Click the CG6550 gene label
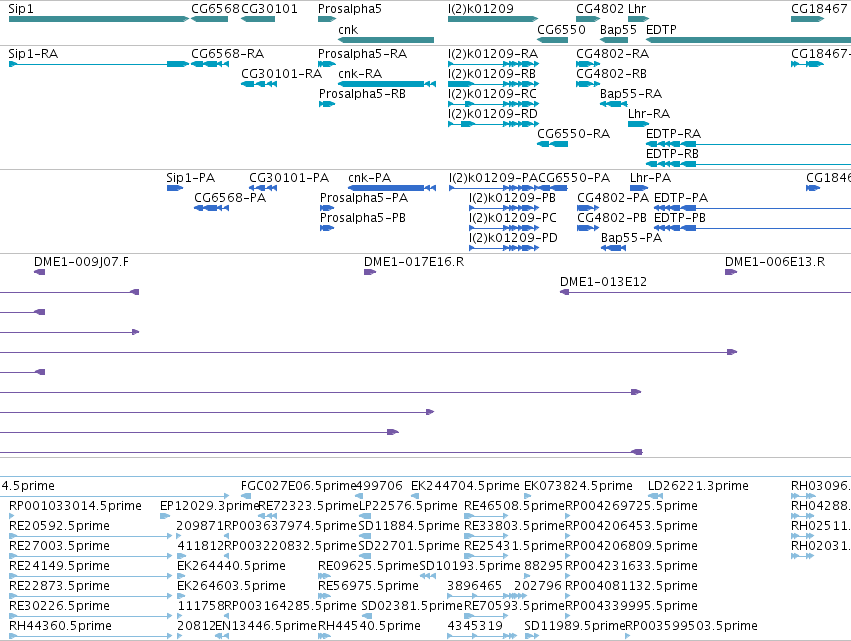This screenshot has height=641, width=851. 561,30
